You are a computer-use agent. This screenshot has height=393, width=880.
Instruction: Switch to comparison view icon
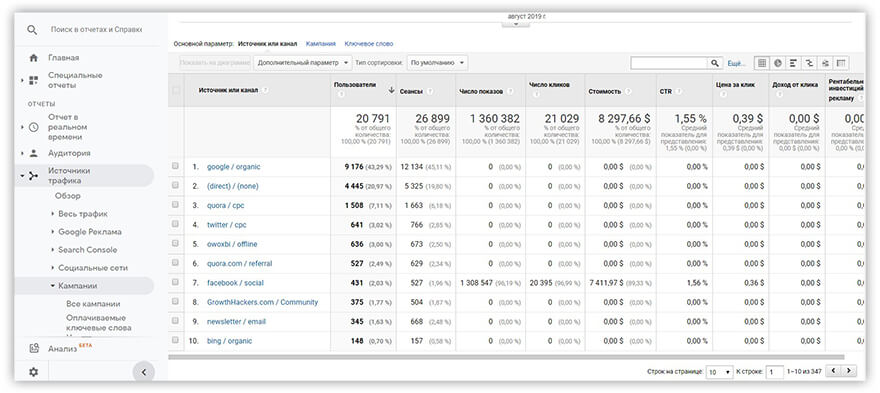point(809,63)
